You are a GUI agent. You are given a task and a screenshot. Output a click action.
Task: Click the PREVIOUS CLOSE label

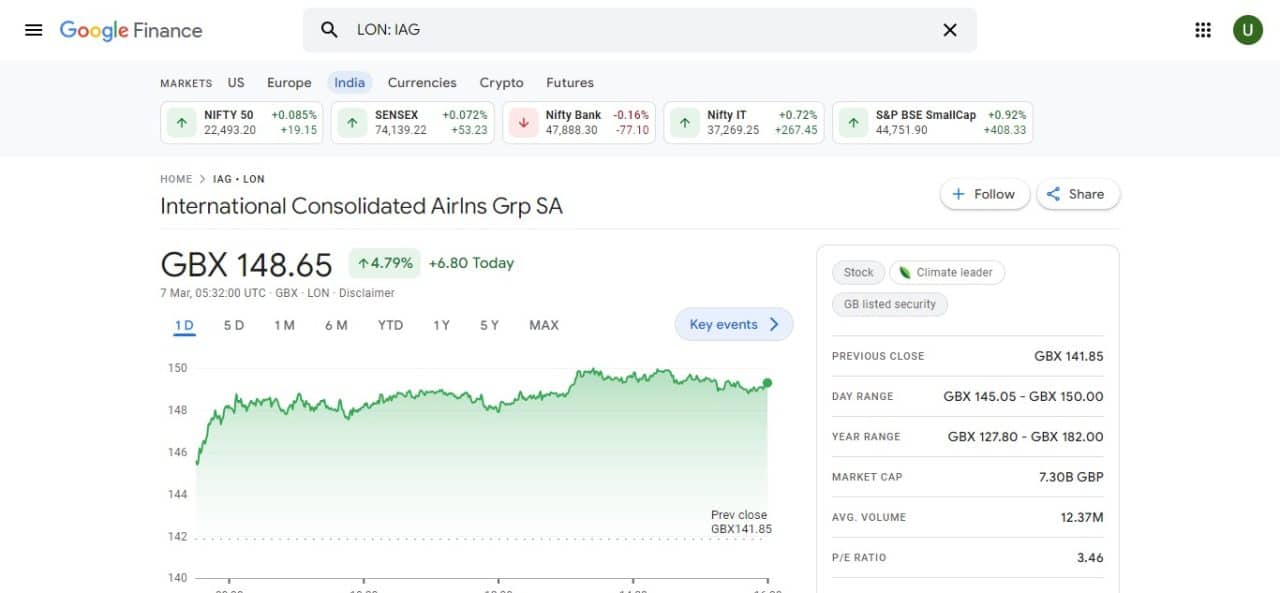tap(878, 356)
